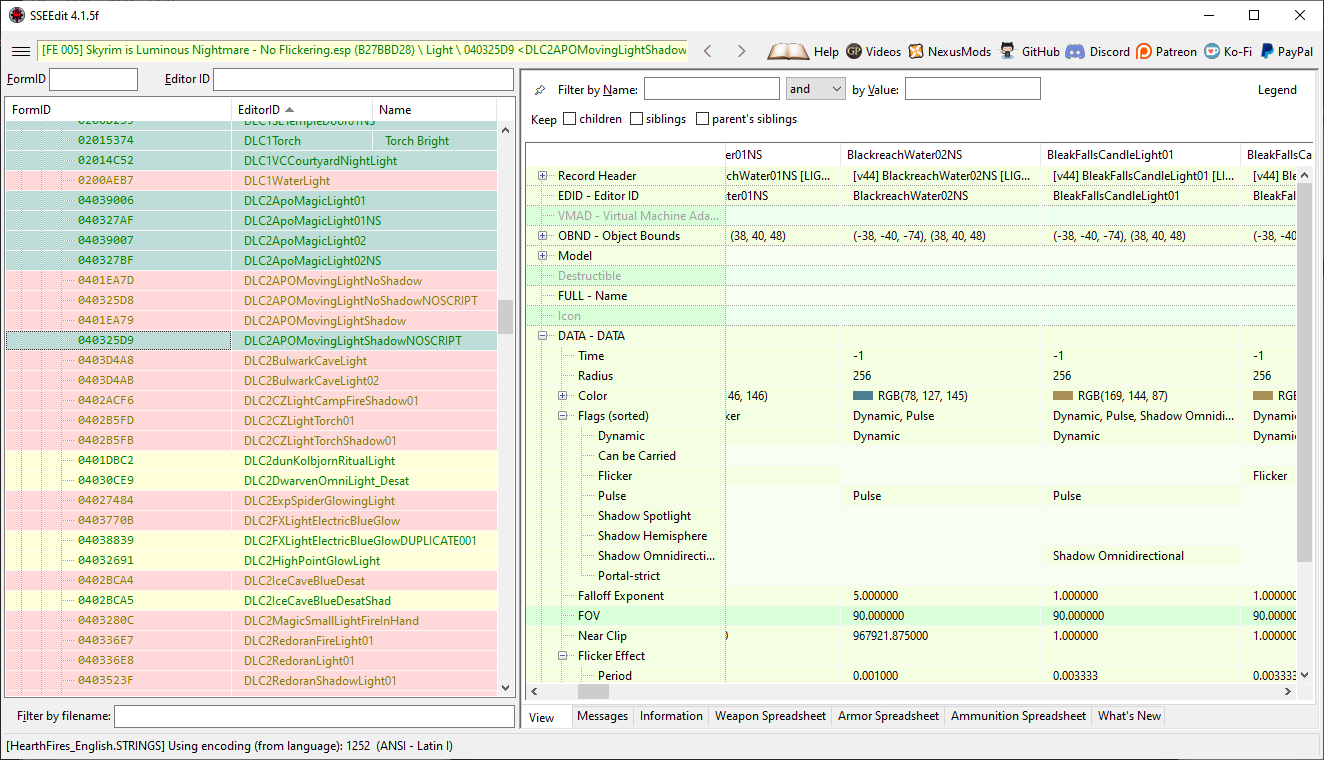Click the Help link label

pyautogui.click(x=826, y=52)
